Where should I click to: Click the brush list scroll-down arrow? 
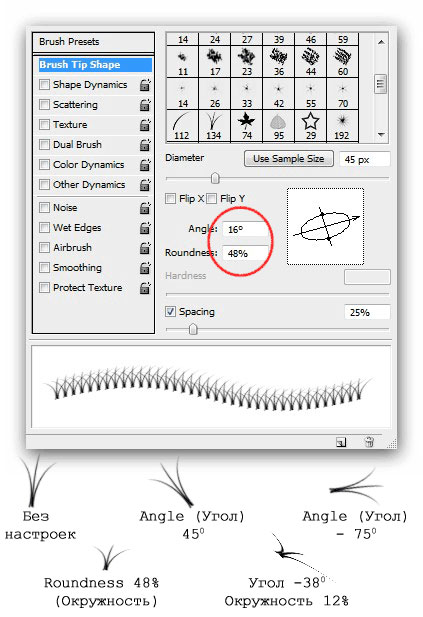381,135
